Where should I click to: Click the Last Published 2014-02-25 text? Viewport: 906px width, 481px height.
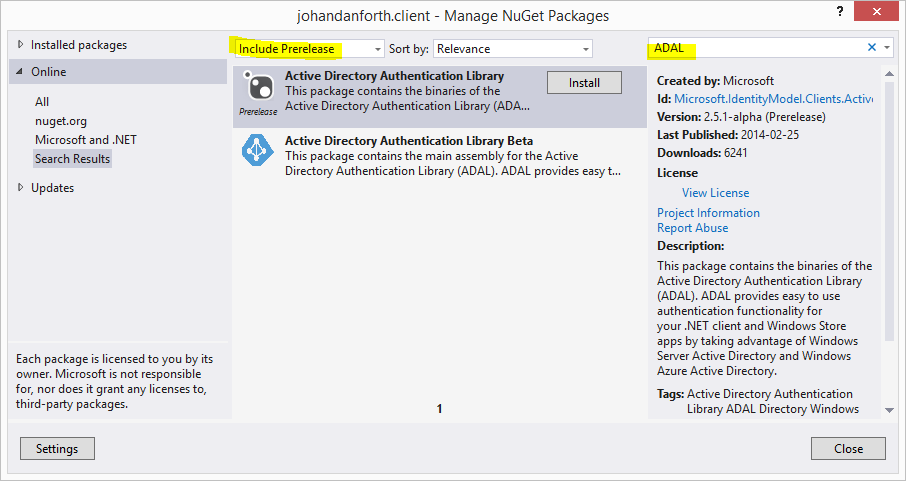click(x=728, y=135)
